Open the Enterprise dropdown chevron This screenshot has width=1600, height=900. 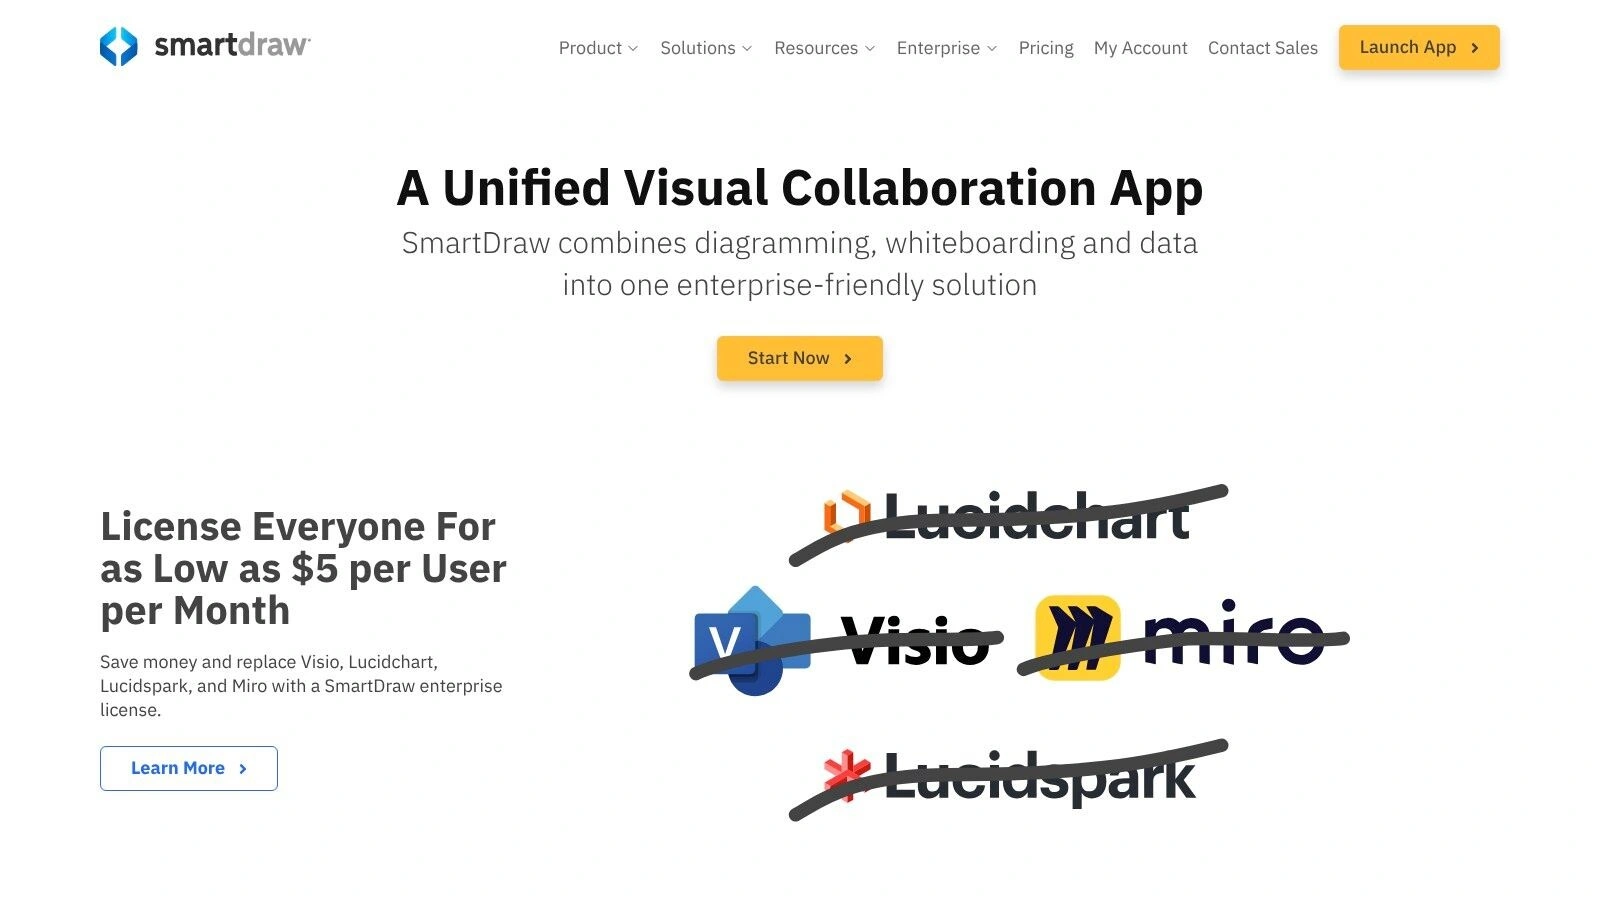(x=992, y=48)
